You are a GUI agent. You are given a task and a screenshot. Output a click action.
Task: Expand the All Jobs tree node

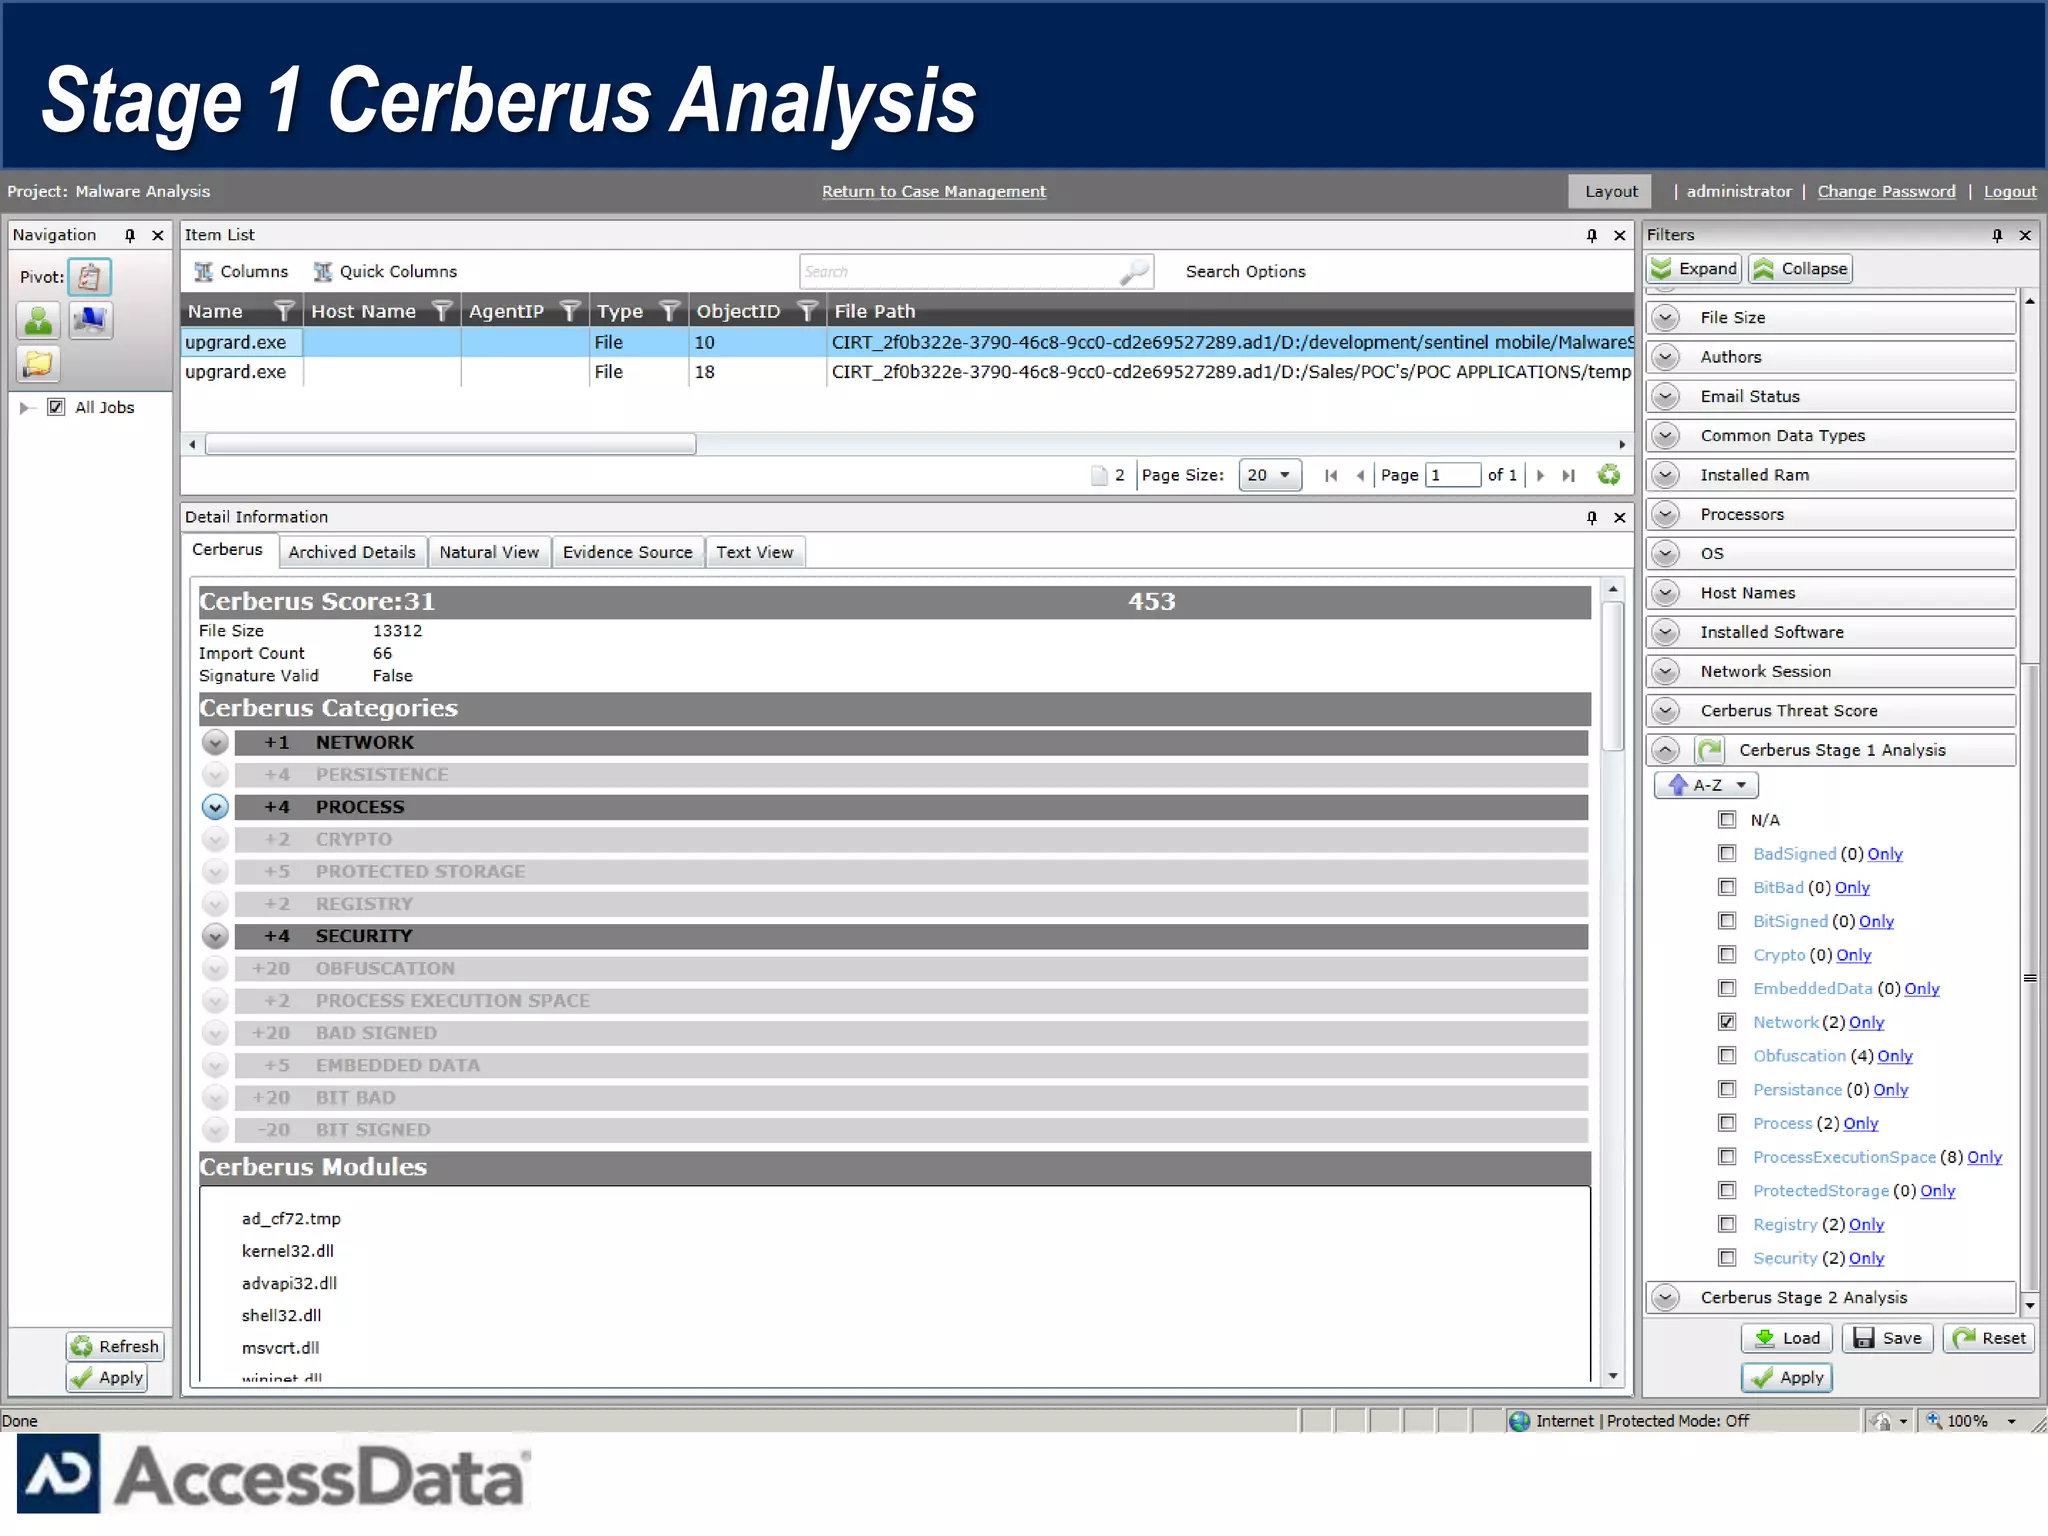[x=27, y=407]
